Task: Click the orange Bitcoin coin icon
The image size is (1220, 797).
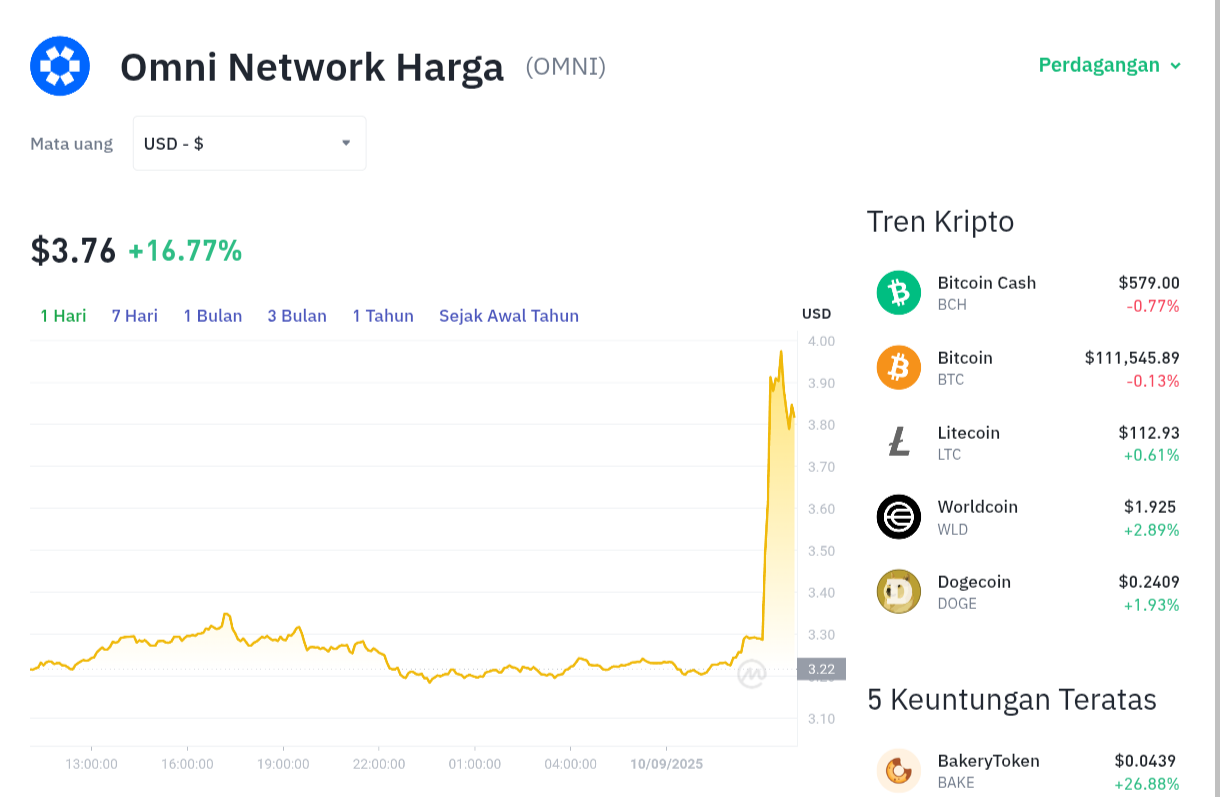Action: pos(898,367)
